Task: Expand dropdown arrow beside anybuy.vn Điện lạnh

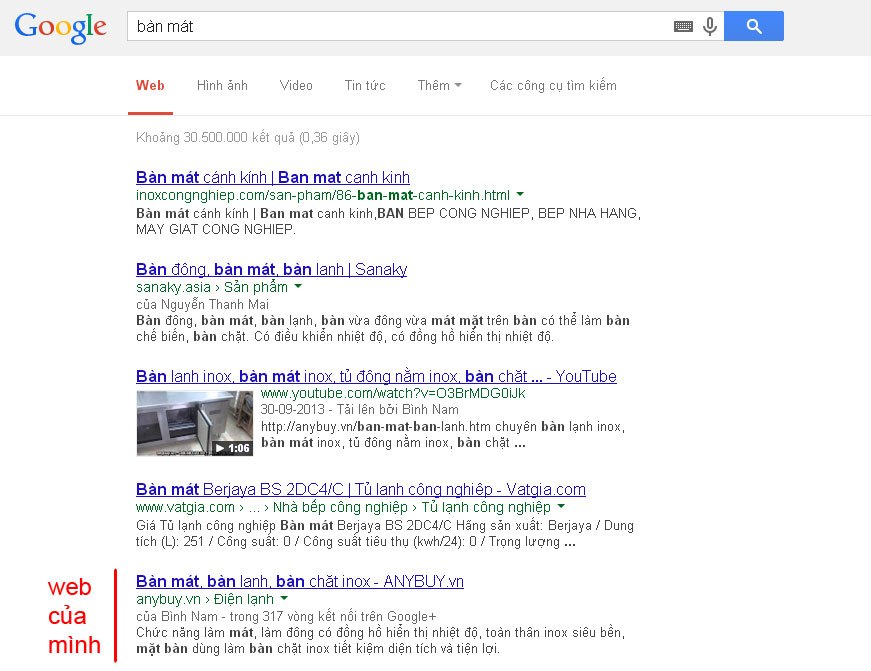Action: click(284, 599)
